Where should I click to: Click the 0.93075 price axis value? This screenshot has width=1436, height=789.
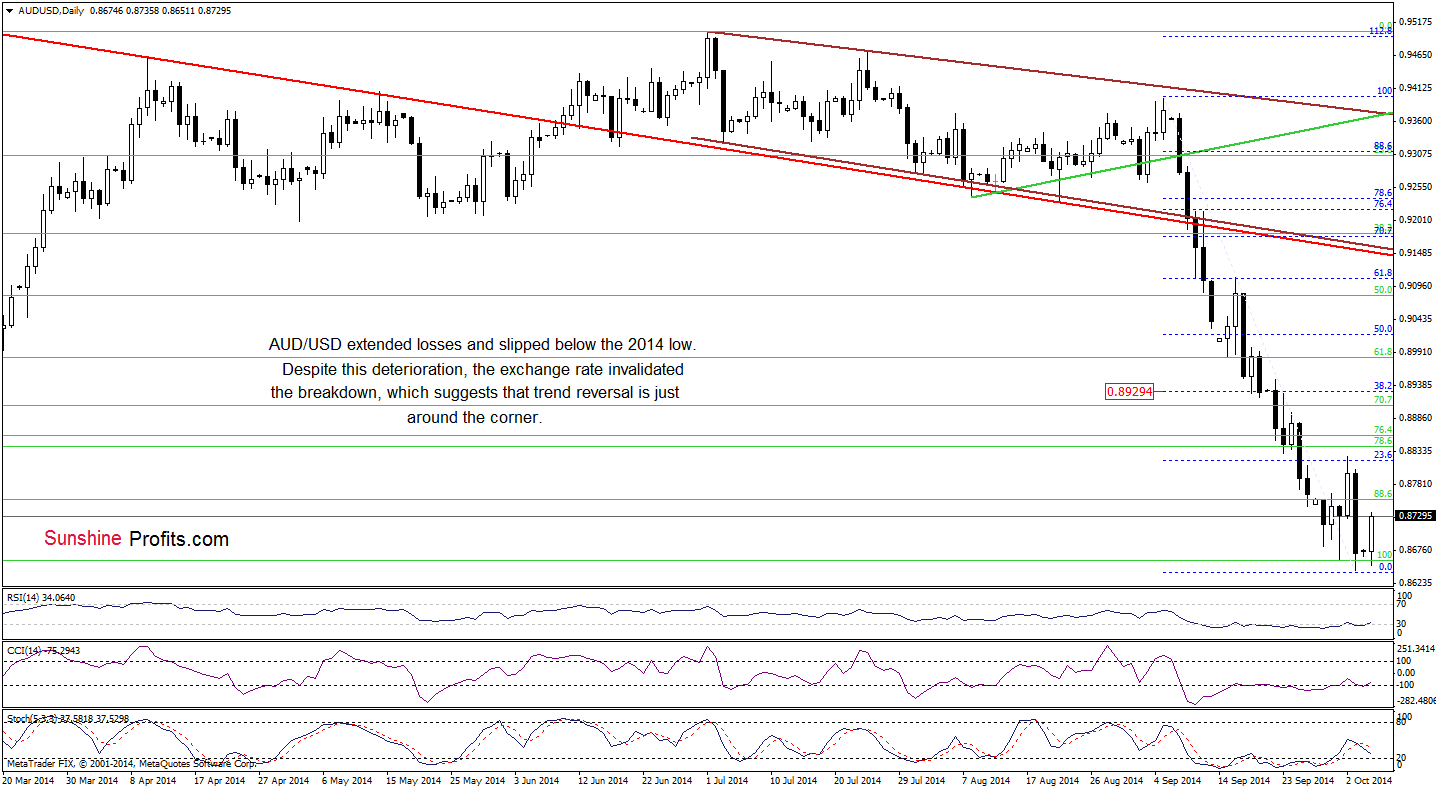pos(1414,154)
